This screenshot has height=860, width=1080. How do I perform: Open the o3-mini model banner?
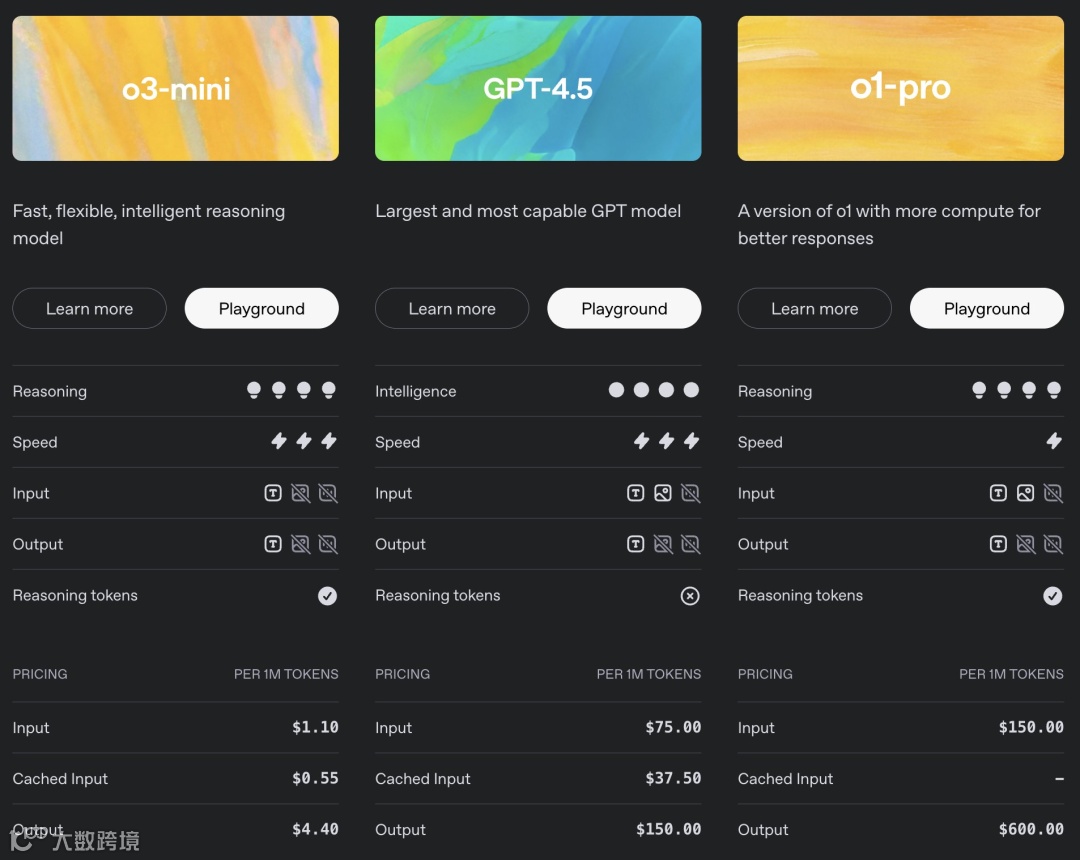tap(176, 88)
